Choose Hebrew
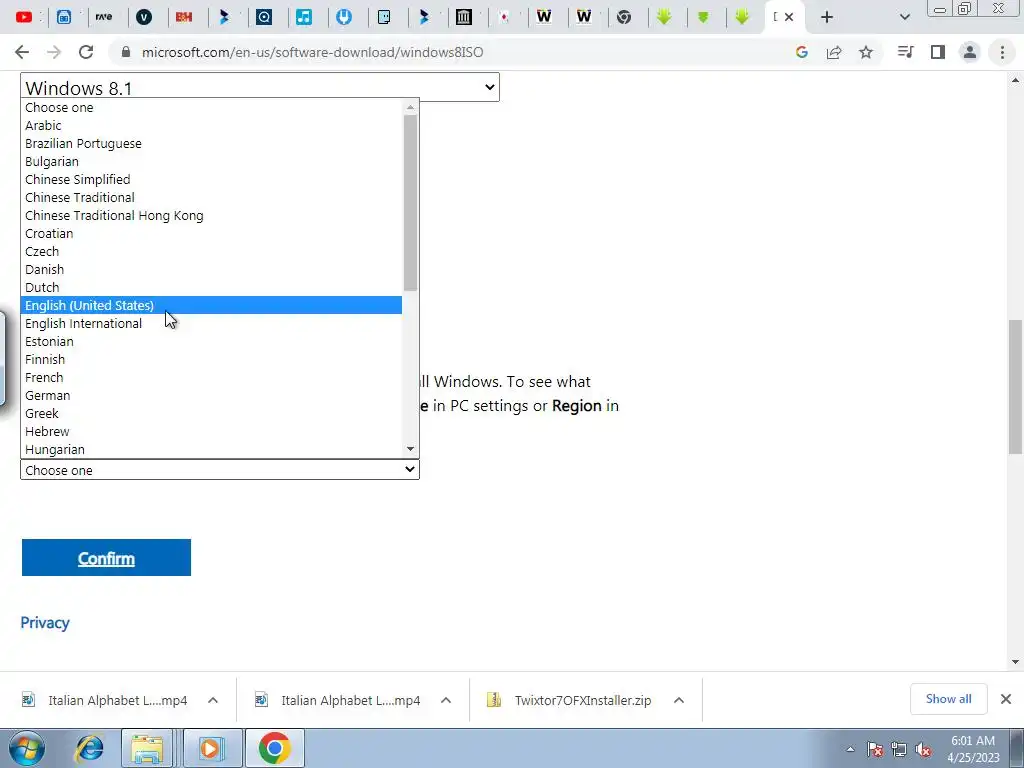Image resolution: width=1024 pixels, height=768 pixels. [211, 431]
